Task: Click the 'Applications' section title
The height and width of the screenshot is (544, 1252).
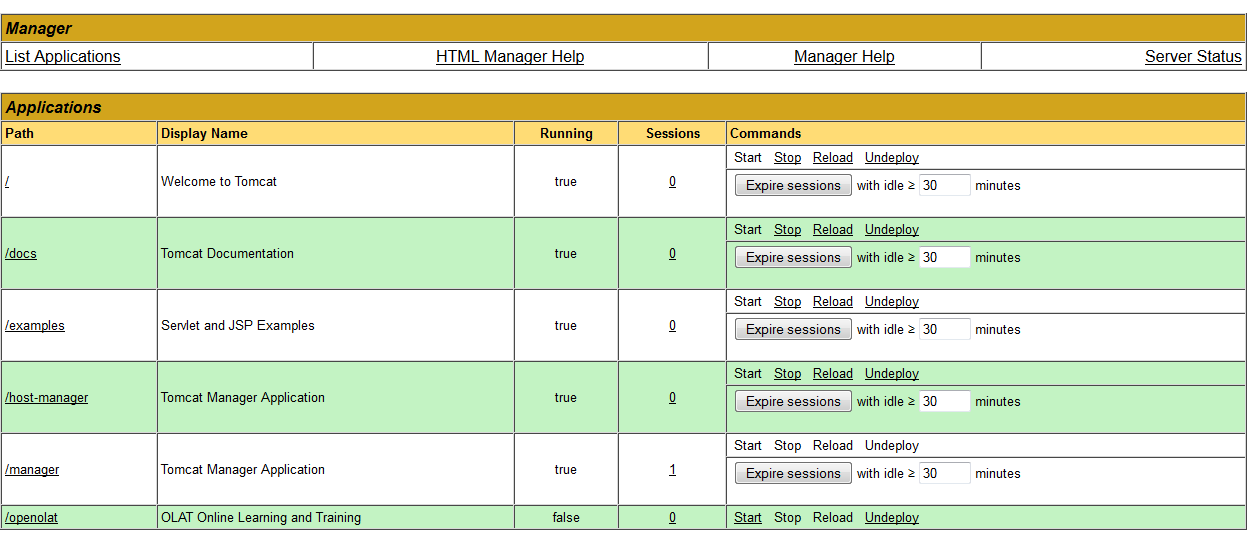Action: (x=54, y=108)
